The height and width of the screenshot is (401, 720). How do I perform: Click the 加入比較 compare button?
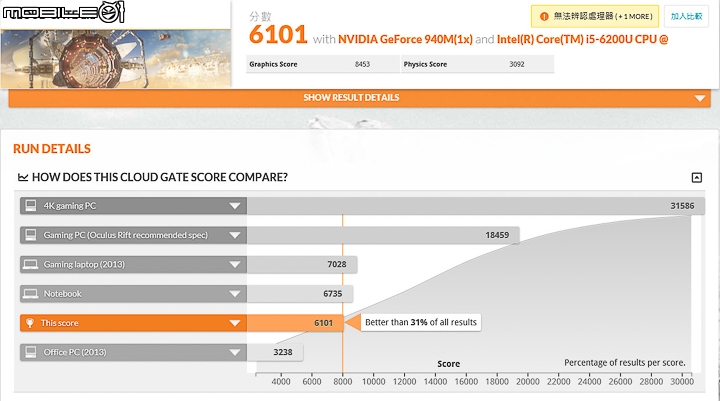(x=686, y=17)
